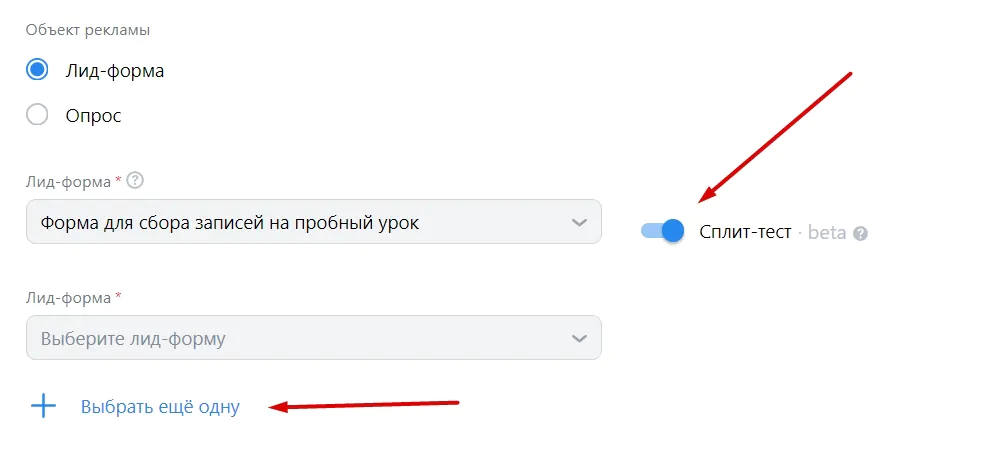The height and width of the screenshot is (452, 985).
Task: Click the question-mark help icon beside Лид-форма label
Action: (135, 181)
